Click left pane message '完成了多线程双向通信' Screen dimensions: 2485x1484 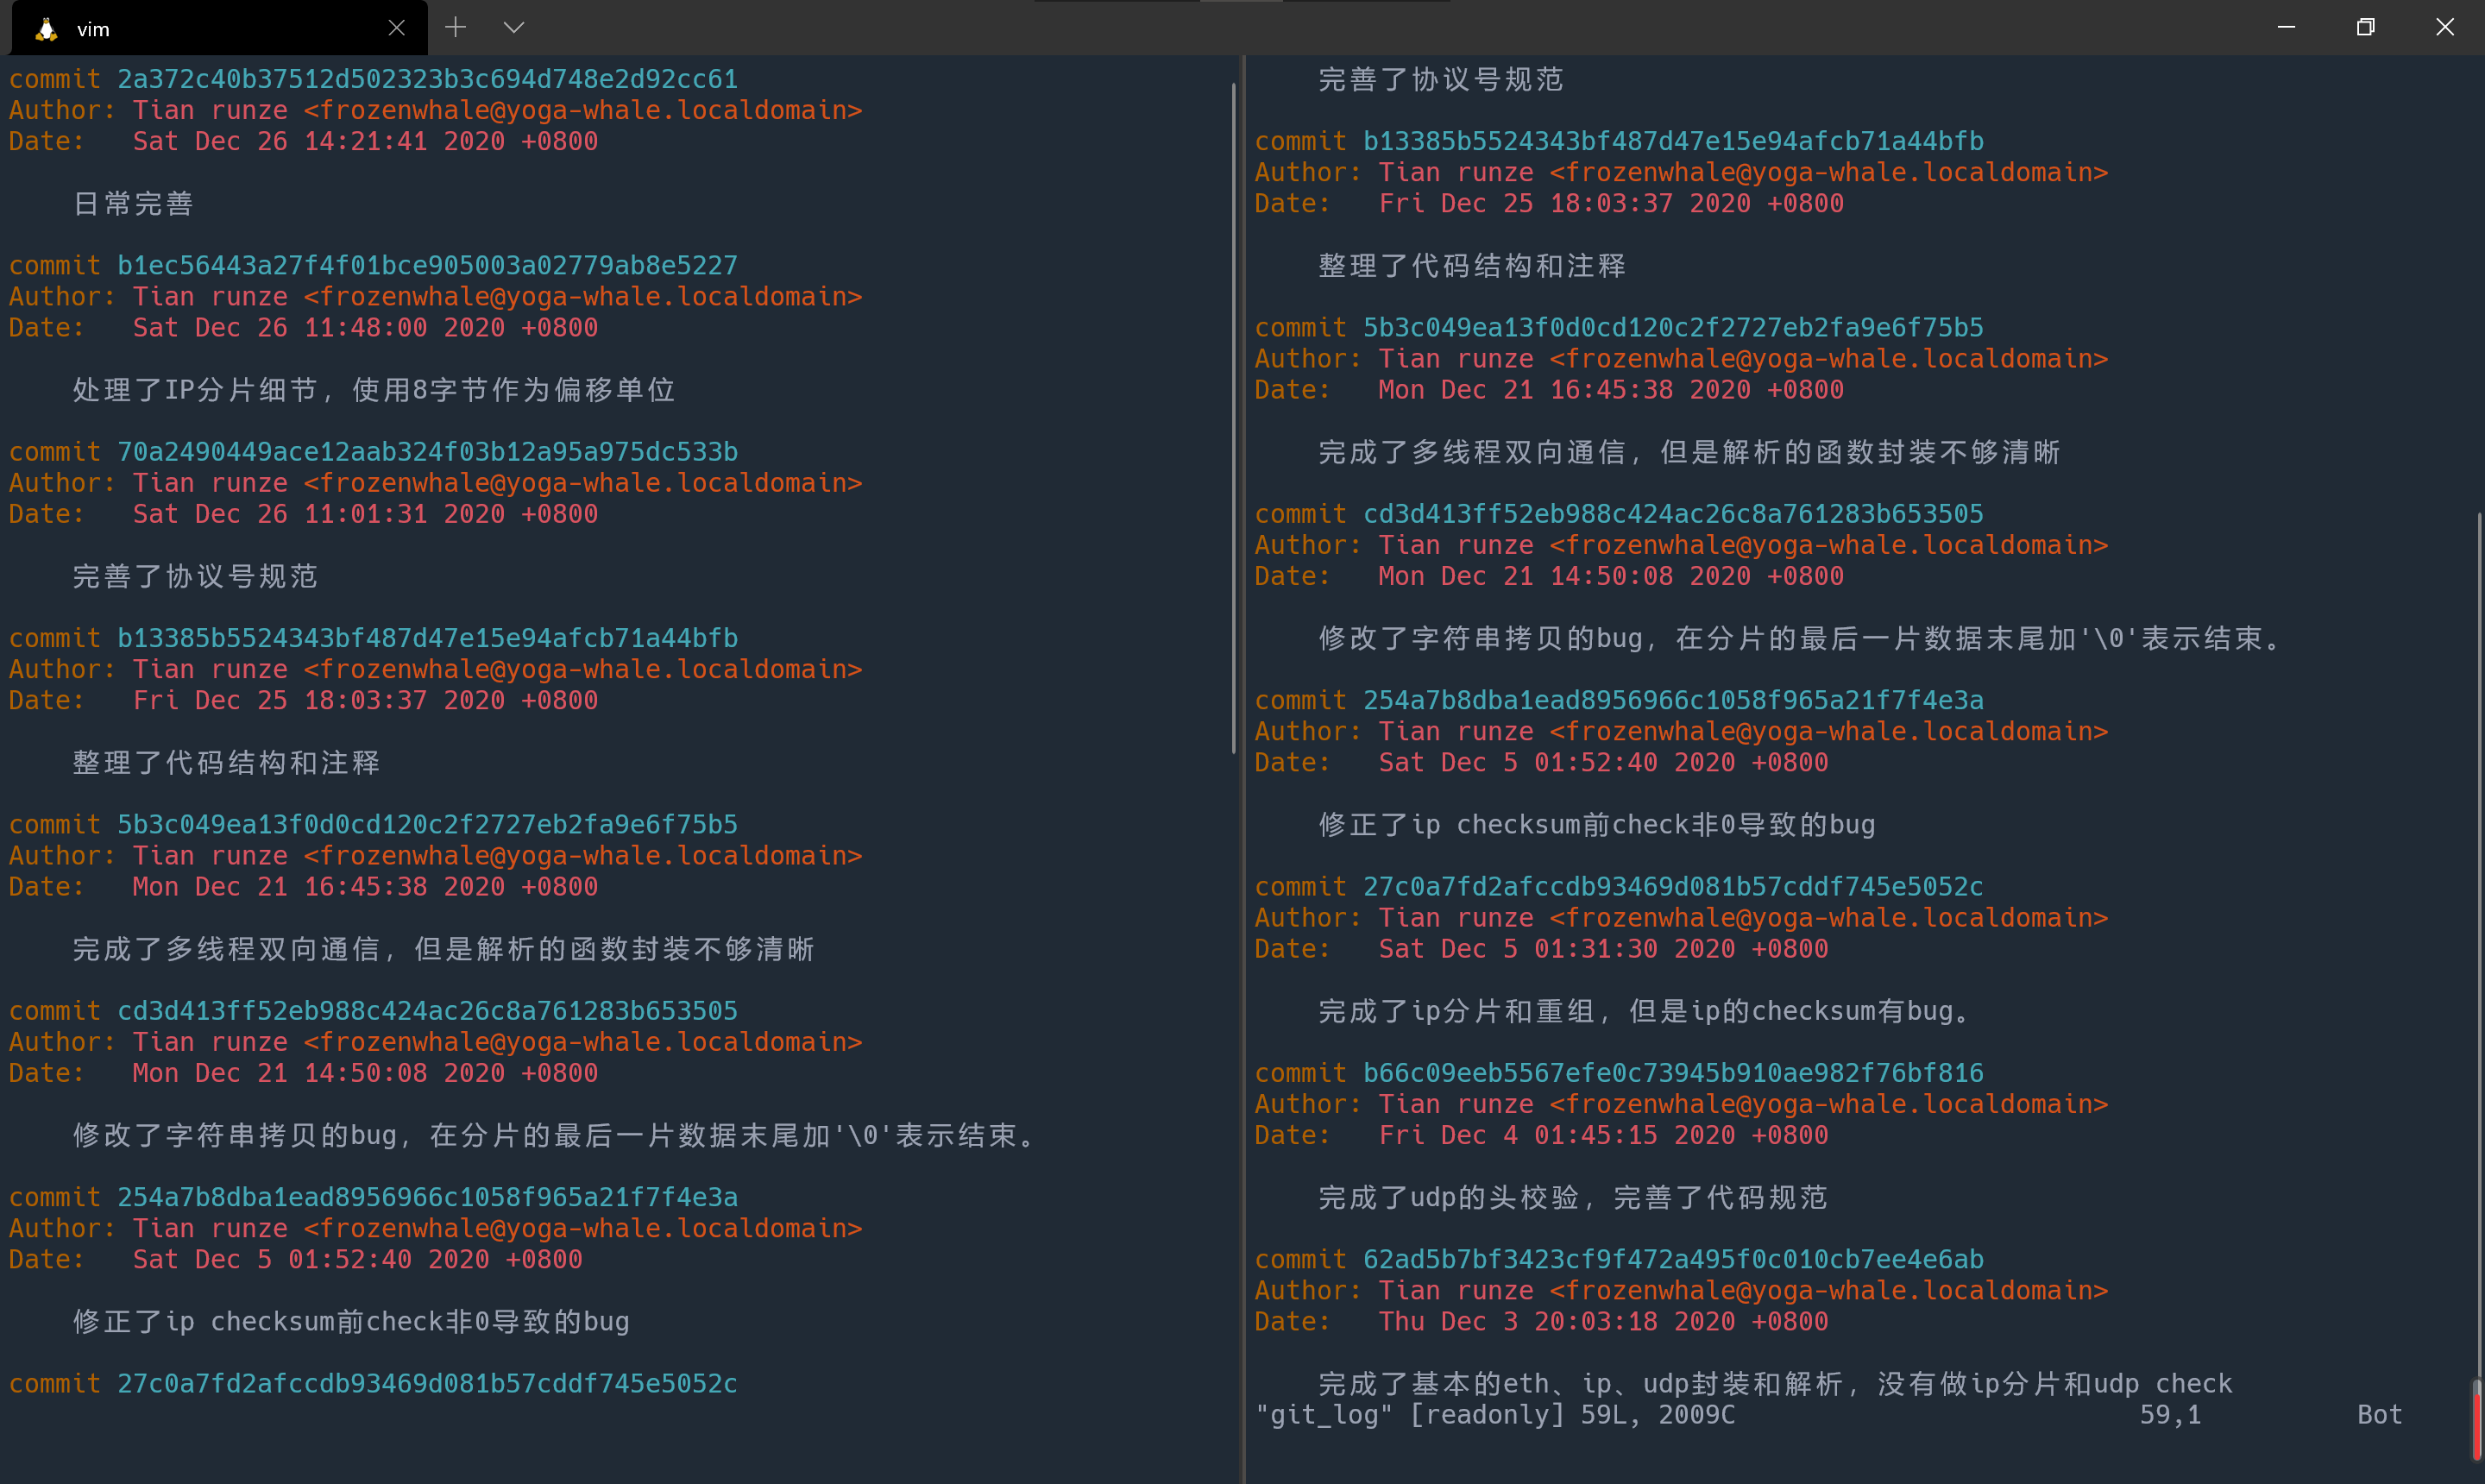tap(226, 949)
